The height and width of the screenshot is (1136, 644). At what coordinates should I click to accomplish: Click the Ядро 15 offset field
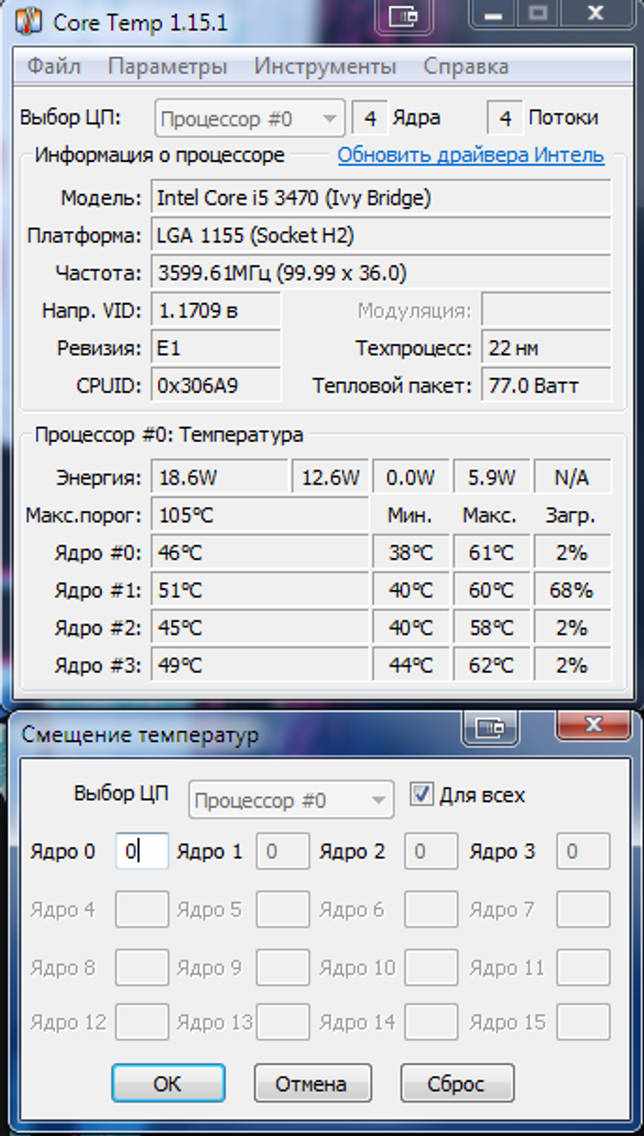[583, 1022]
